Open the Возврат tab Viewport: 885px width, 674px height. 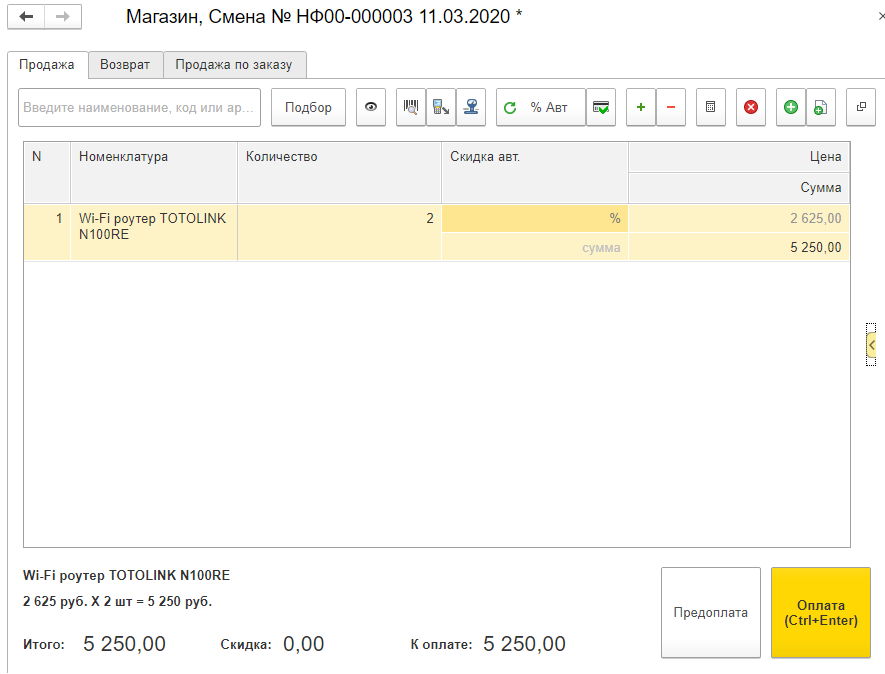click(125, 65)
